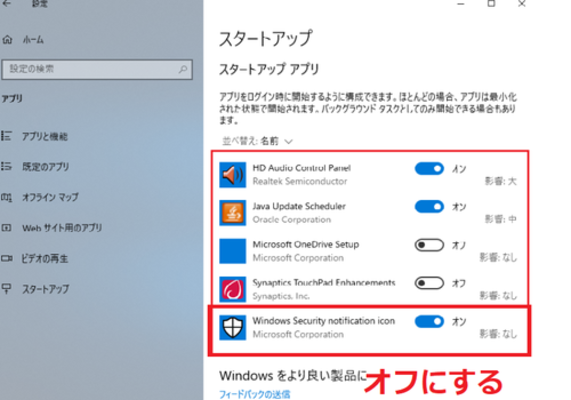Click the Windows Security shield icon

232,328
